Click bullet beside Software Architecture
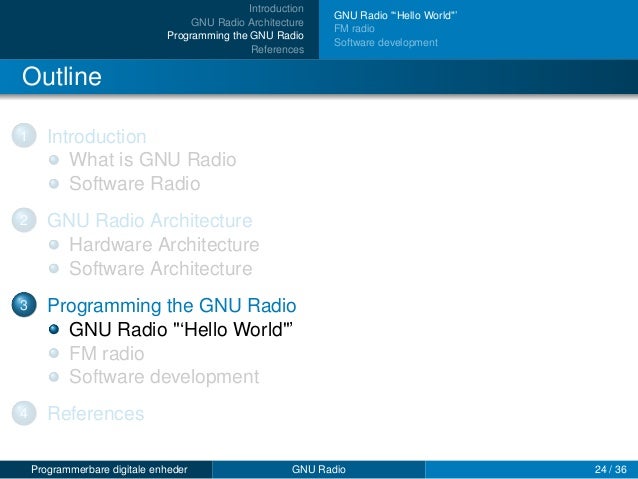Screen dimensions: 638x479 pyautogui.click(x=54, y=269)
